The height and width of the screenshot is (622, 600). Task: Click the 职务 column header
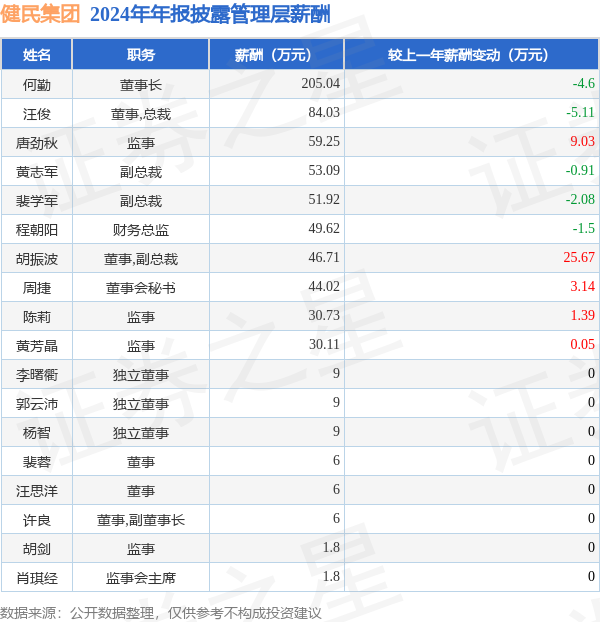pyautogui.click(x=141, y=54)
